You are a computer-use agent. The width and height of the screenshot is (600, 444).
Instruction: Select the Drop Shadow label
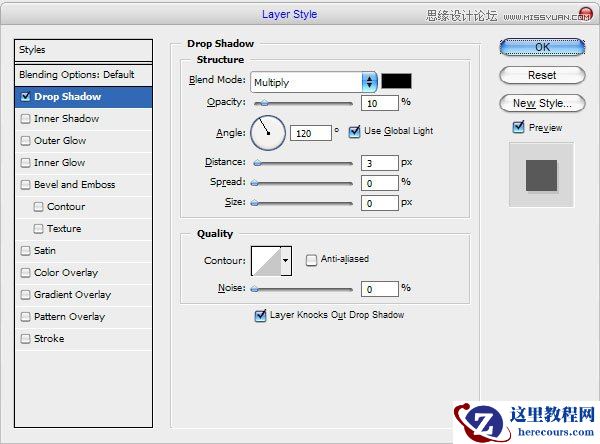[68, 96]
